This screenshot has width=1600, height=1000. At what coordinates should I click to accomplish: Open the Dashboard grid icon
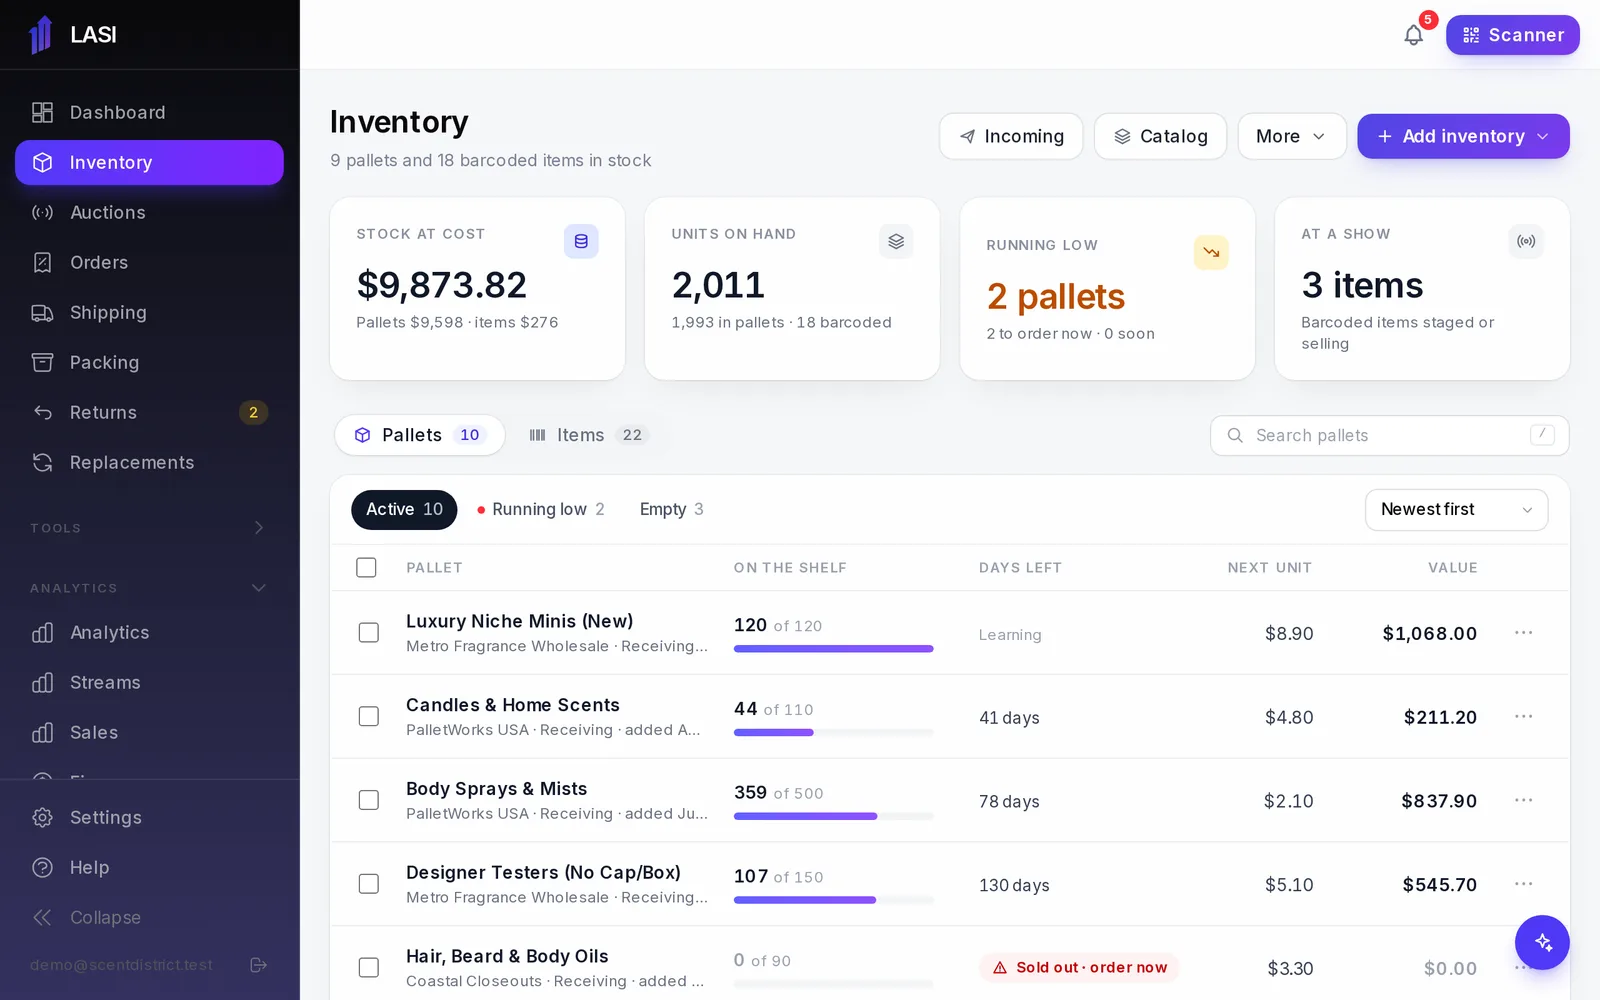pyautogui.click(x=42, y=113)
